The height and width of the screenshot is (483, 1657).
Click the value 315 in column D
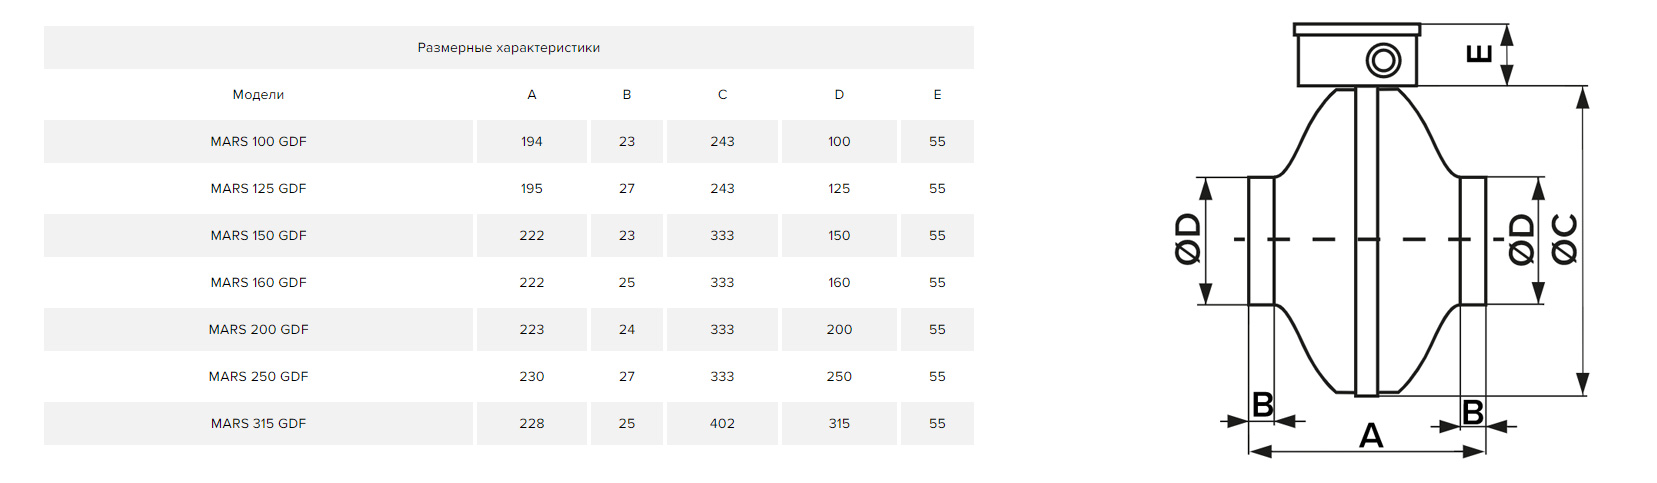coord(839,424)
